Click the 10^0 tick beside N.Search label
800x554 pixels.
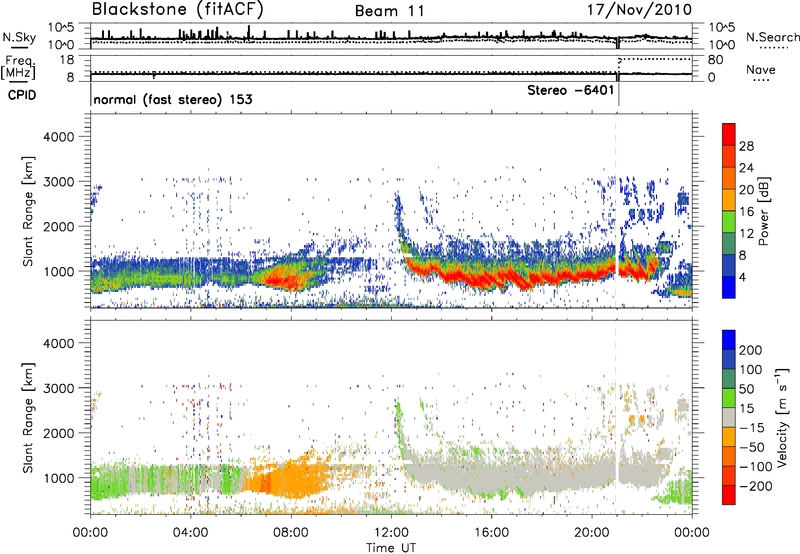coord(721,45)
